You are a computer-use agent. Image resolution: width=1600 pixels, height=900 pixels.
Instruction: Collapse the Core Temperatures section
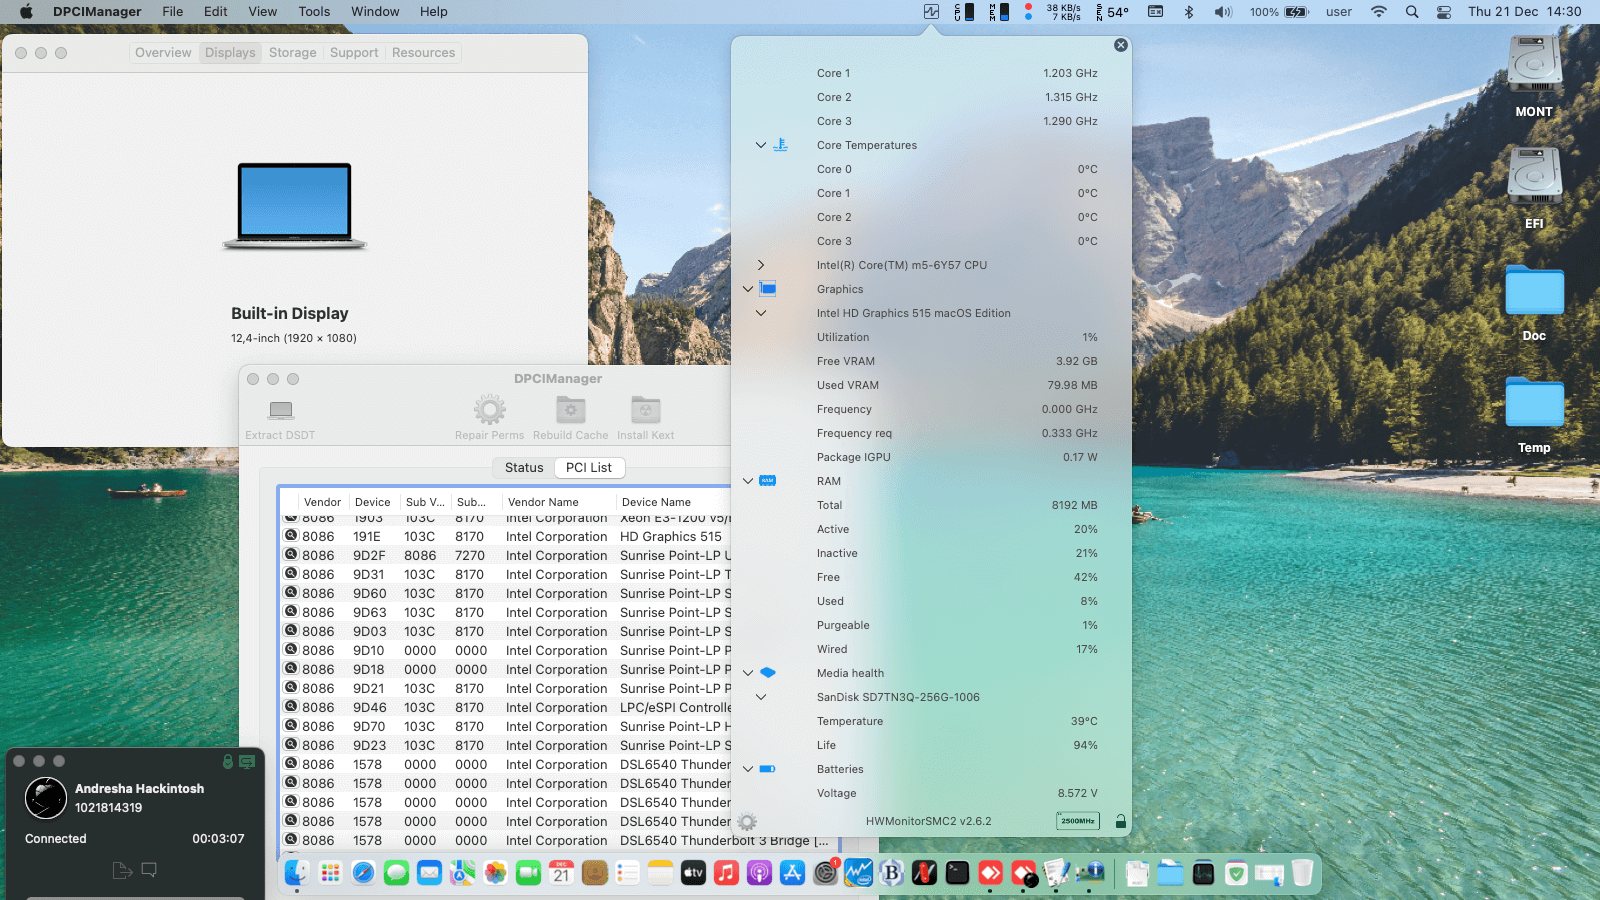(761, 145)
